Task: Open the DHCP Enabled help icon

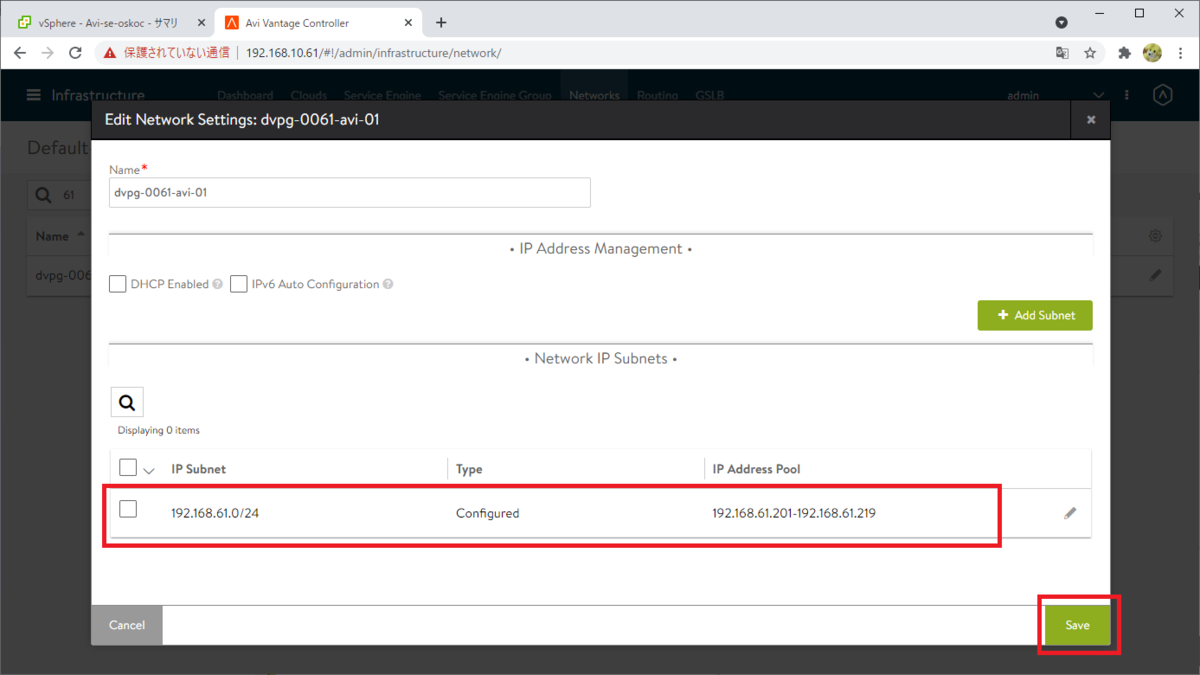Action: click(x=218, y=284)
